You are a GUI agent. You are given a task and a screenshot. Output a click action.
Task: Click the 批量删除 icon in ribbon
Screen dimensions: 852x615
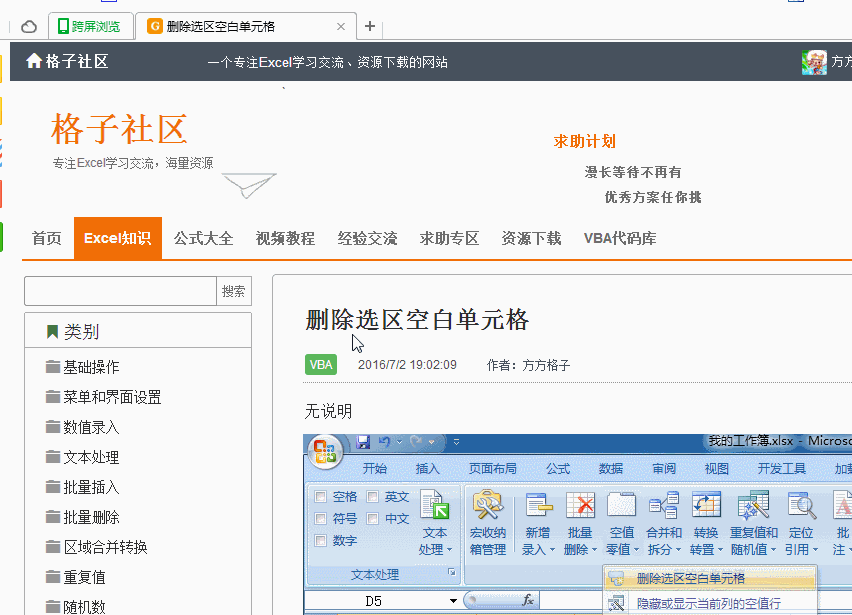(x=580, y=506)
